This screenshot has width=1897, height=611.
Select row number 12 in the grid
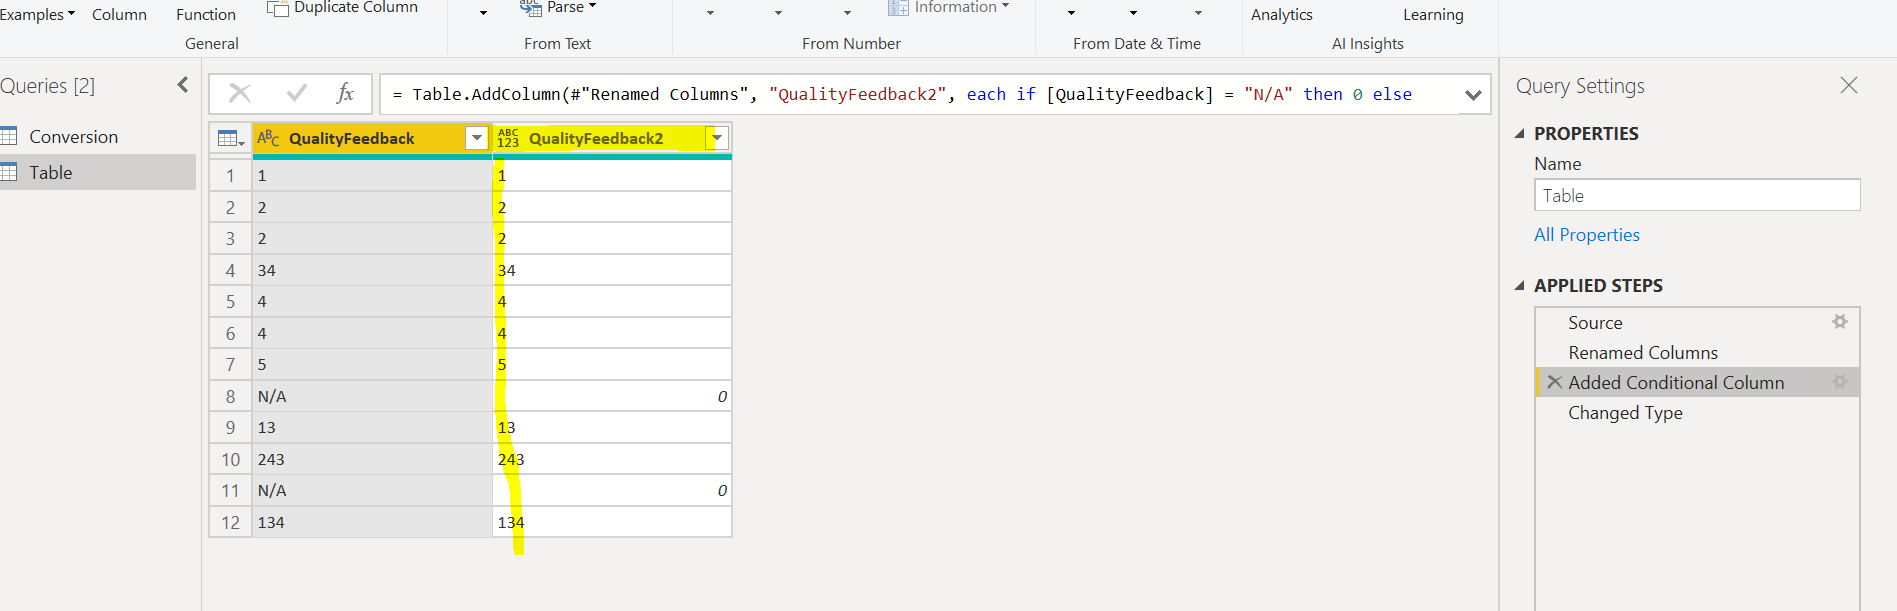[230, 522]
